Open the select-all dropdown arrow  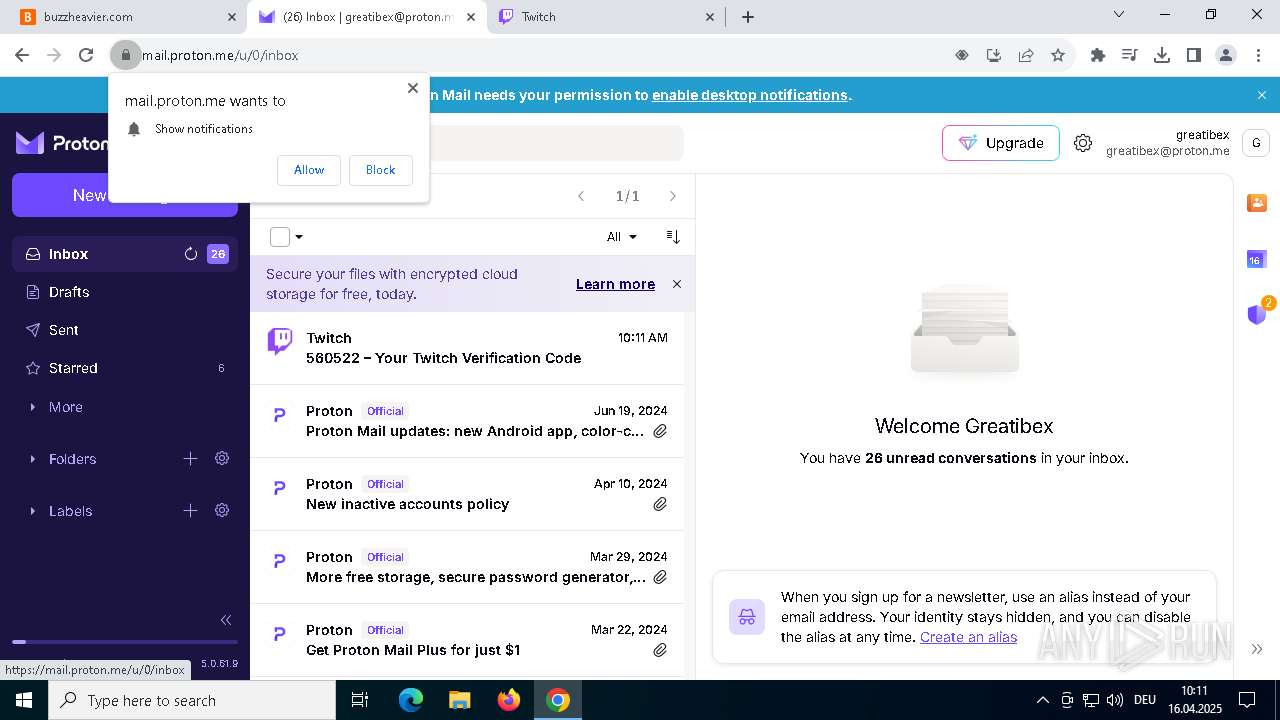pyautogui.click(x=299, y=237)
